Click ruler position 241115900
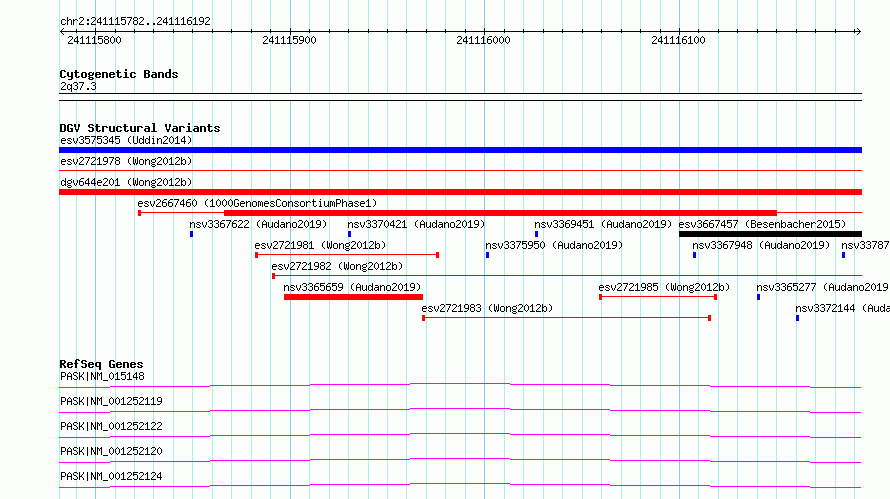 [x=289, y=40]
